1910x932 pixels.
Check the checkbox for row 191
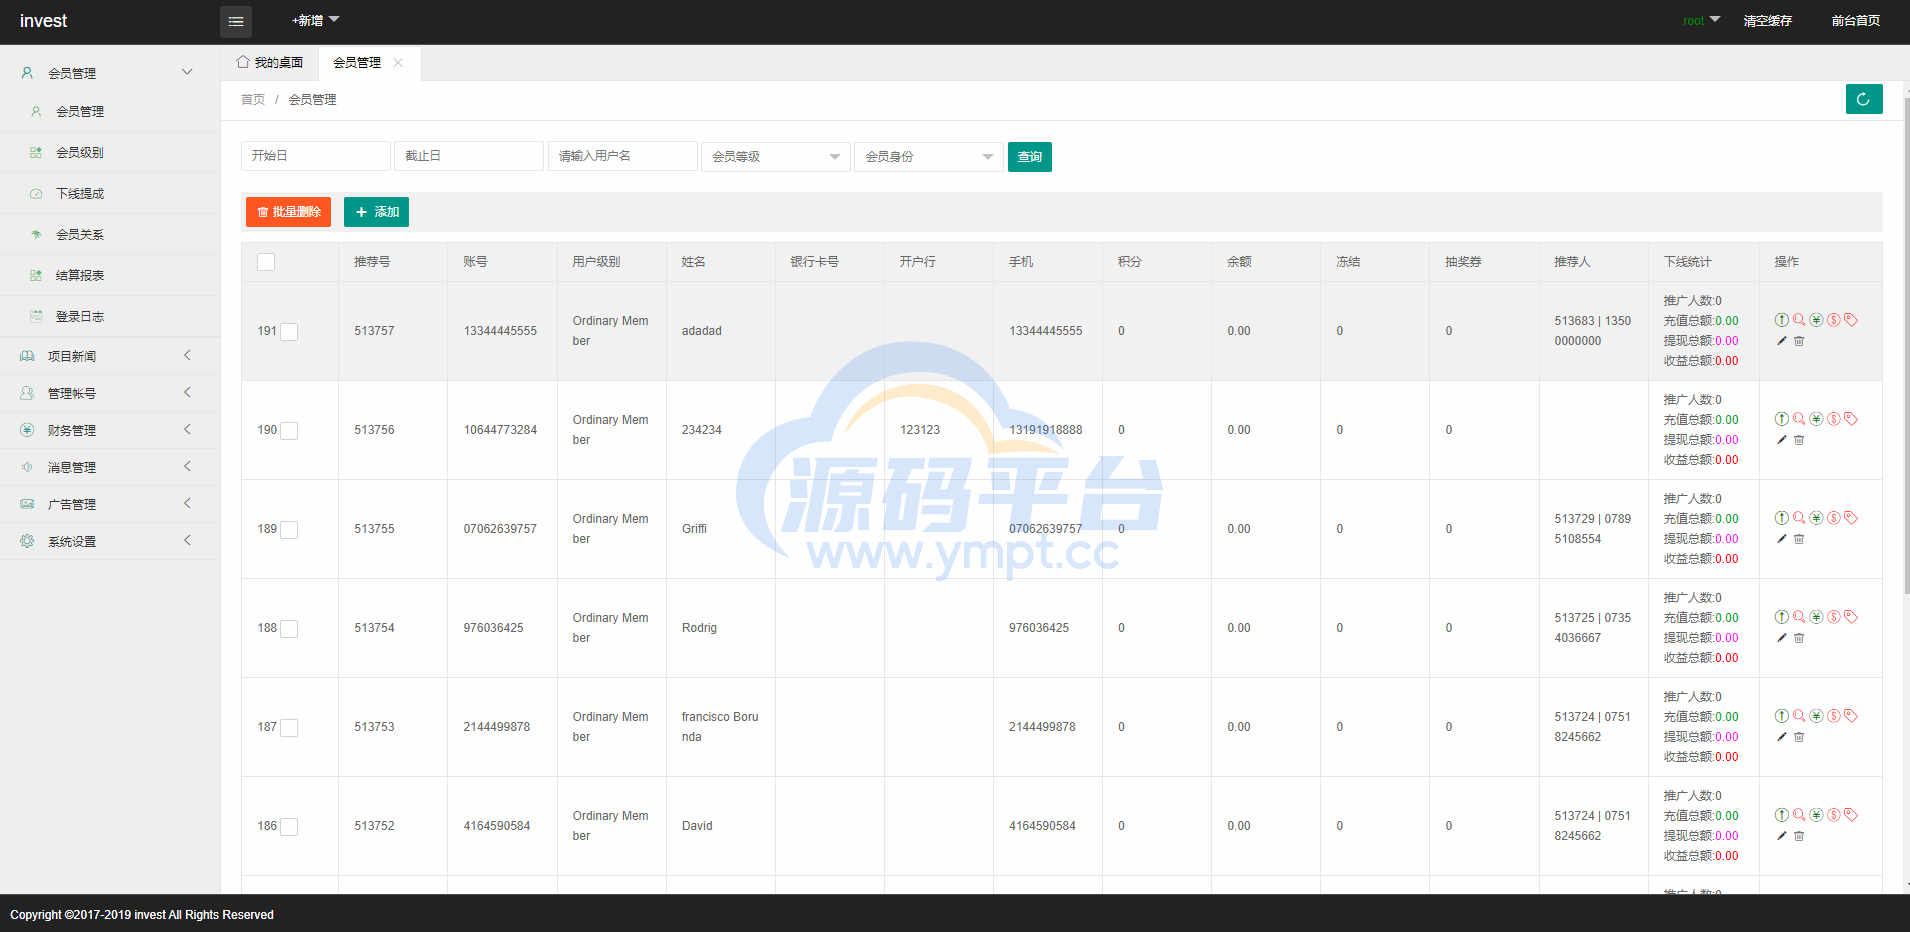pos(289,332)
